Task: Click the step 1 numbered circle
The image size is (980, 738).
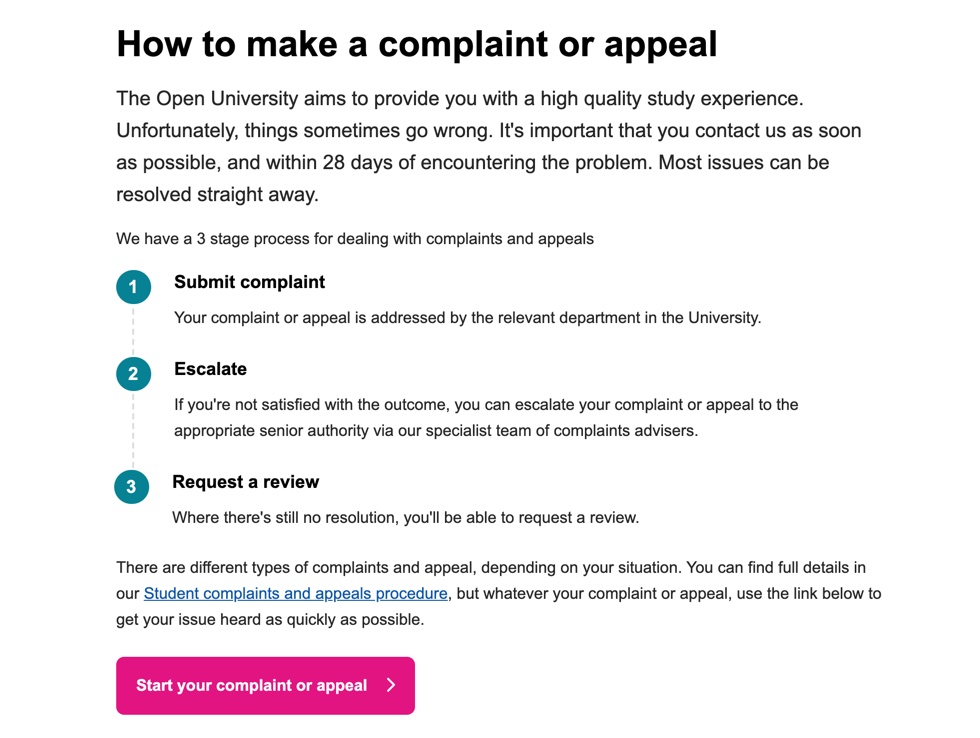Action: coord(133,287)
